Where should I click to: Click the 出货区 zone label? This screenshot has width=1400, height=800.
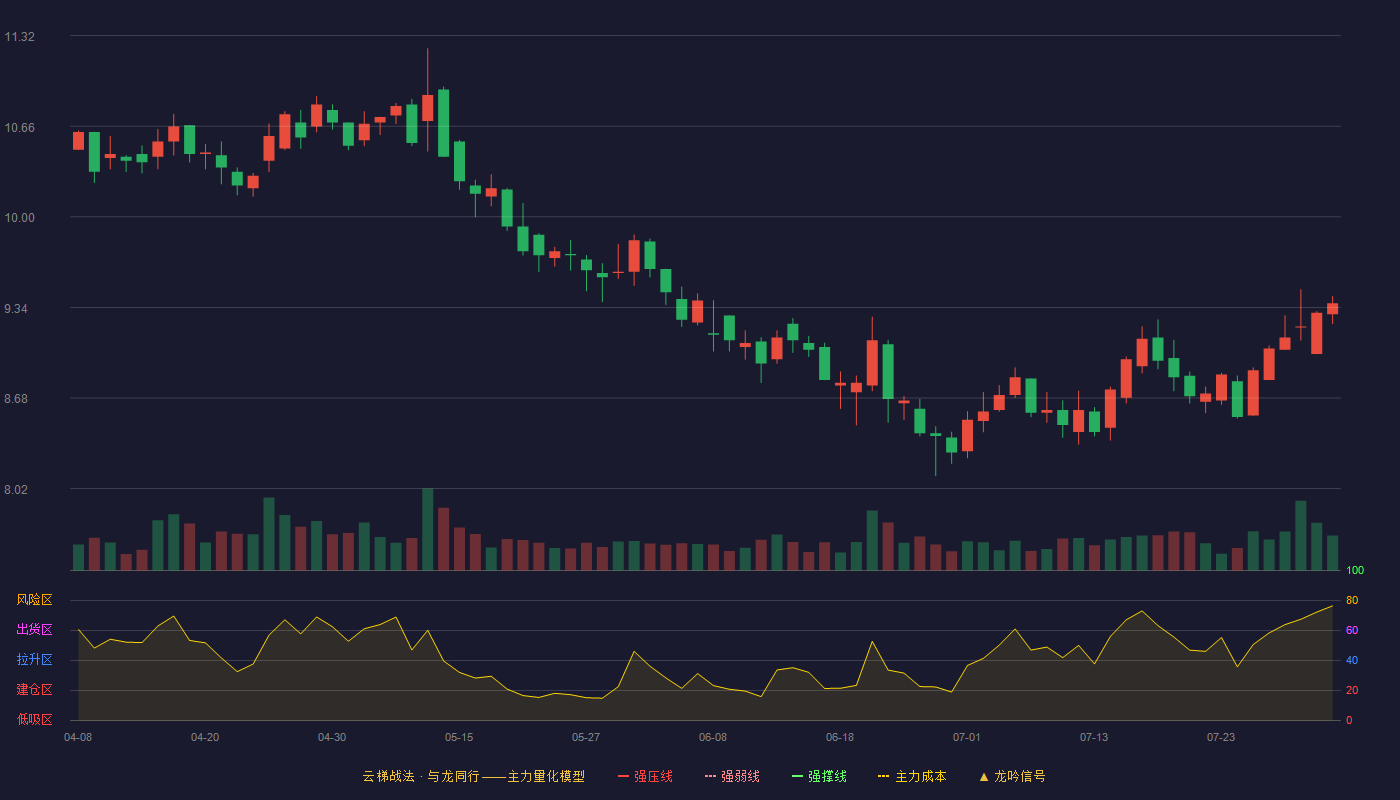34,630
